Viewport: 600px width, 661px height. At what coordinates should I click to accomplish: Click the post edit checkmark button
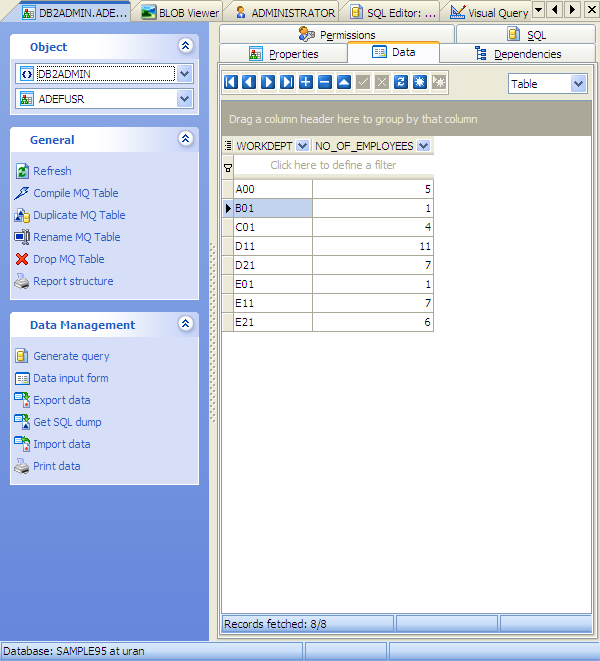tap(363, 82)
